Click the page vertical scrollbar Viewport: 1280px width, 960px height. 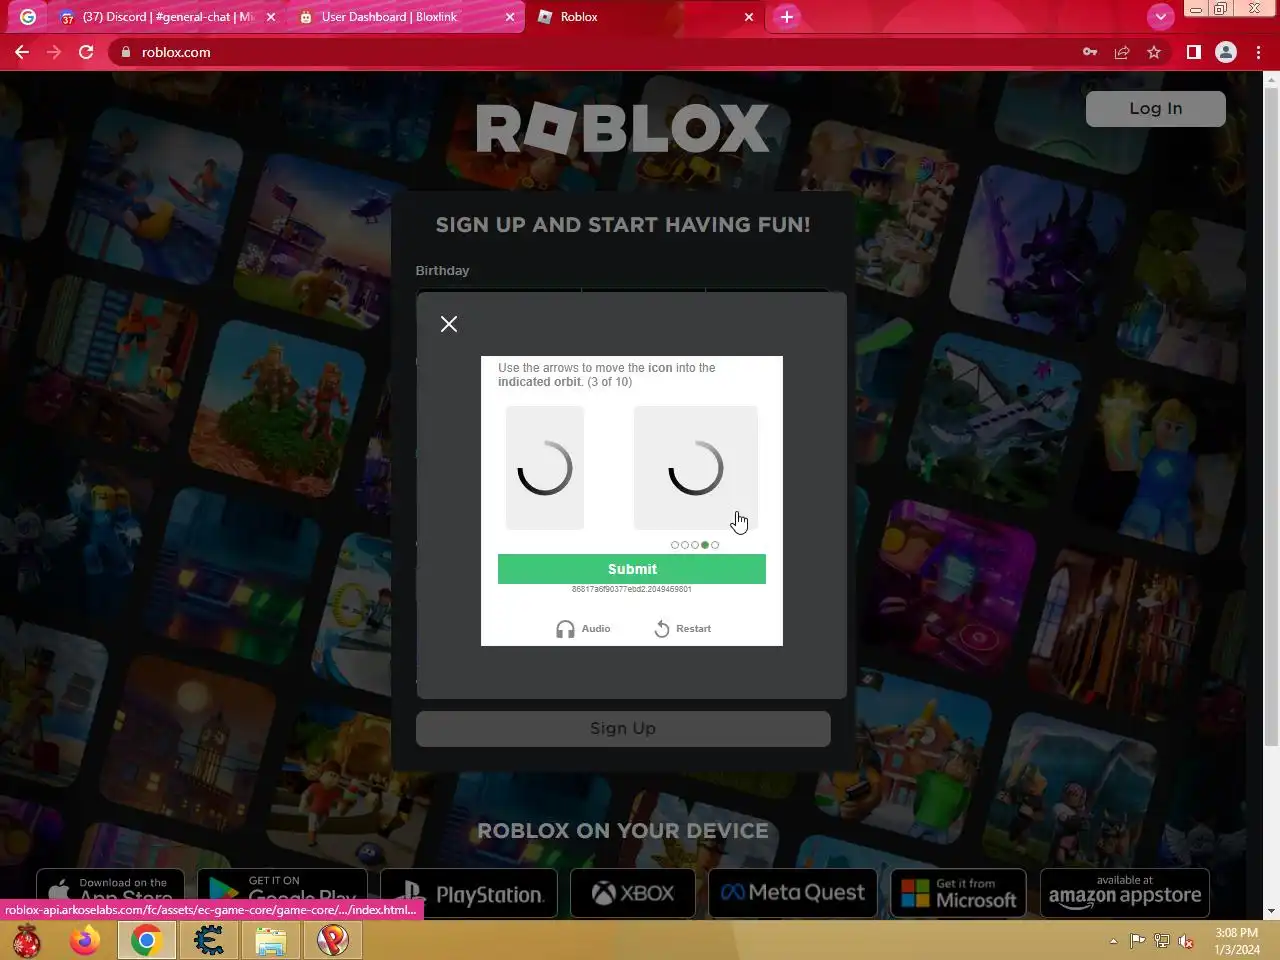coord(1271,415)
